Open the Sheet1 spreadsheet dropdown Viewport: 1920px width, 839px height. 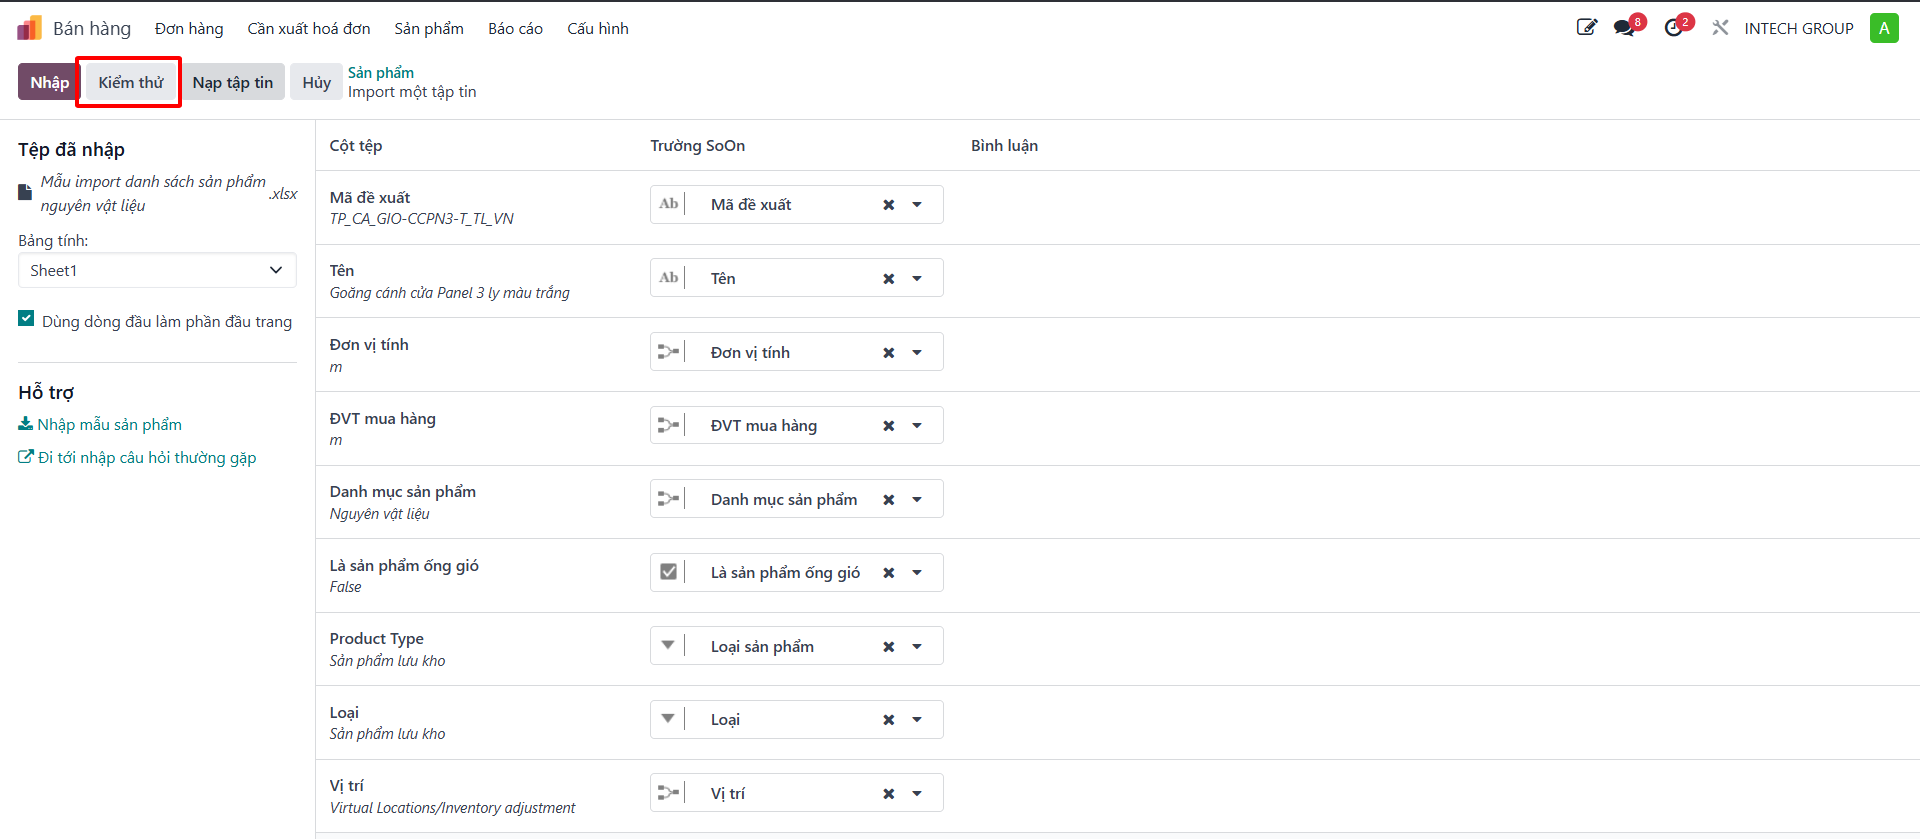click(x=157, y=270)
